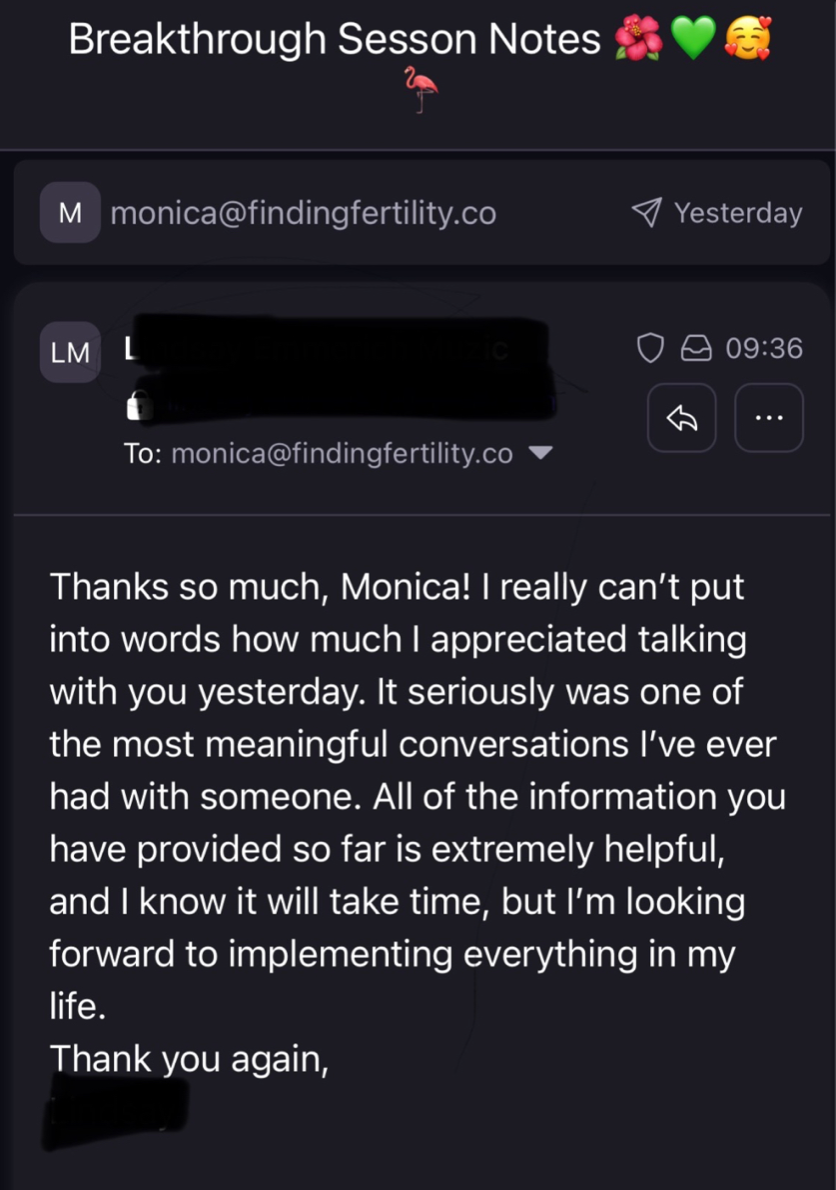This screenshot has height=1190, width=836.
Task: Click the paper plane sent icon
Action: coord(646,212)
